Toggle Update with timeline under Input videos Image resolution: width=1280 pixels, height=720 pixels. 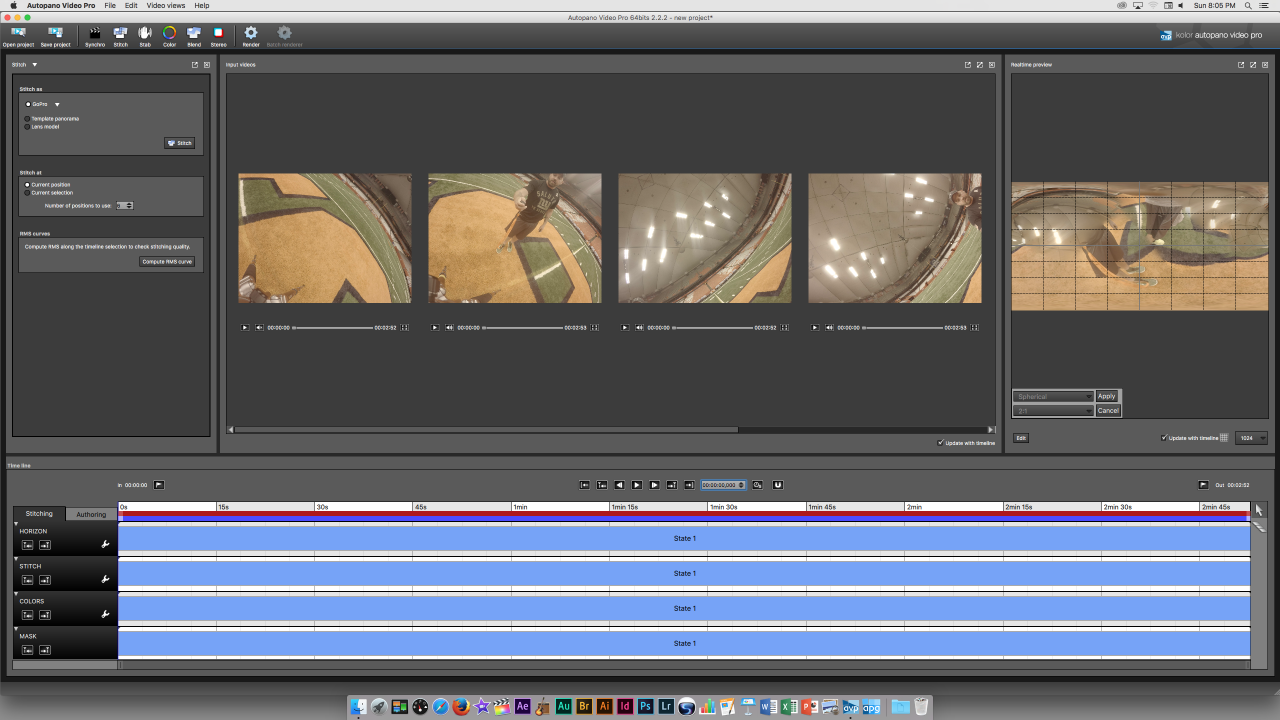tap(940, 442)
